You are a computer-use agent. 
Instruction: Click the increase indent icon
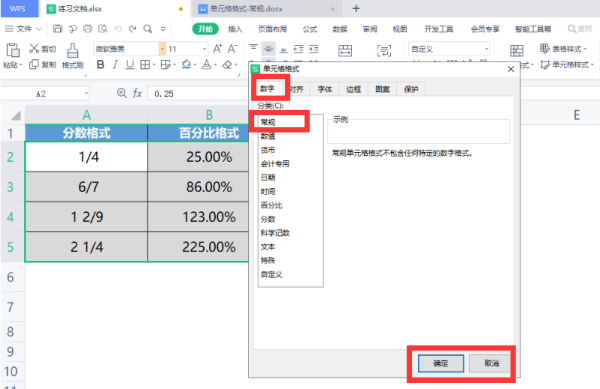(x=314, y=49)
